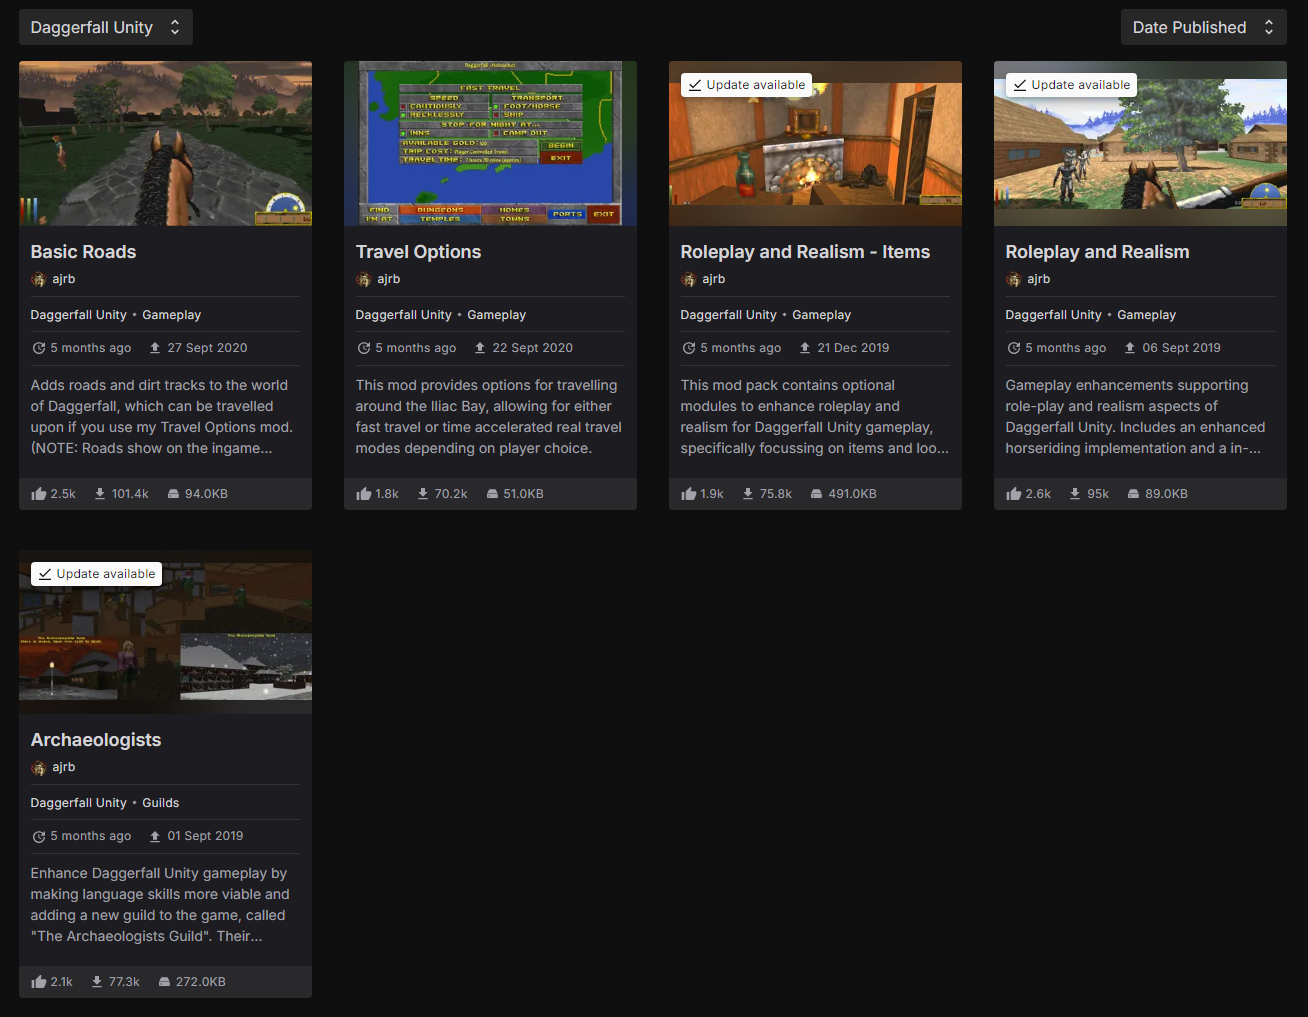Click the upload date 06 Sept 2019
Viewport: 1308px width, 1017px height.
pos(1181,348)
